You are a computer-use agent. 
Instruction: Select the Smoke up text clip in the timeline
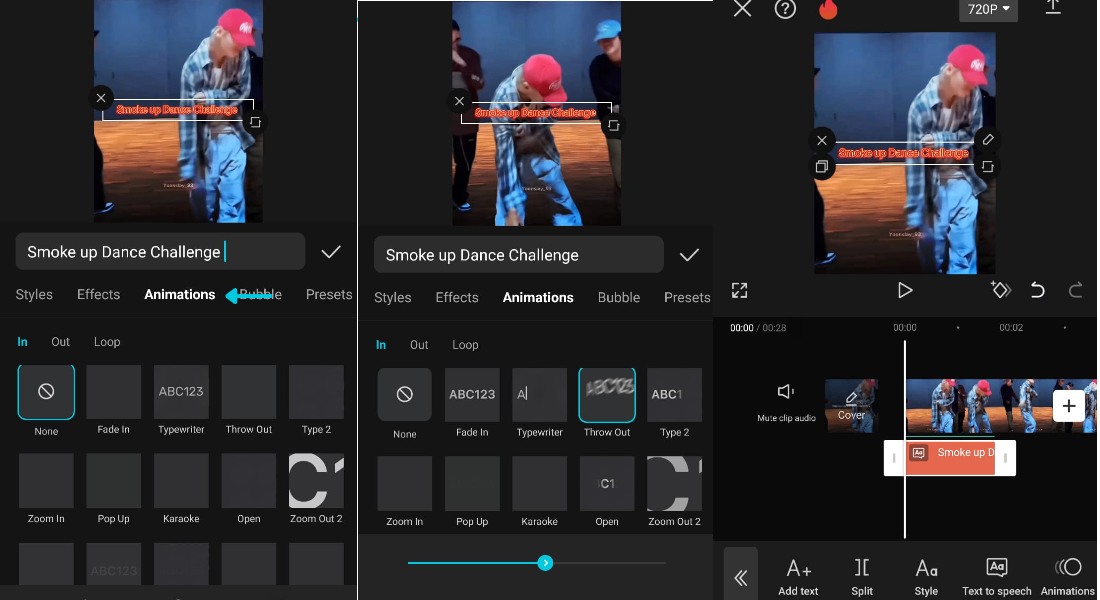[x=950, y=458]
